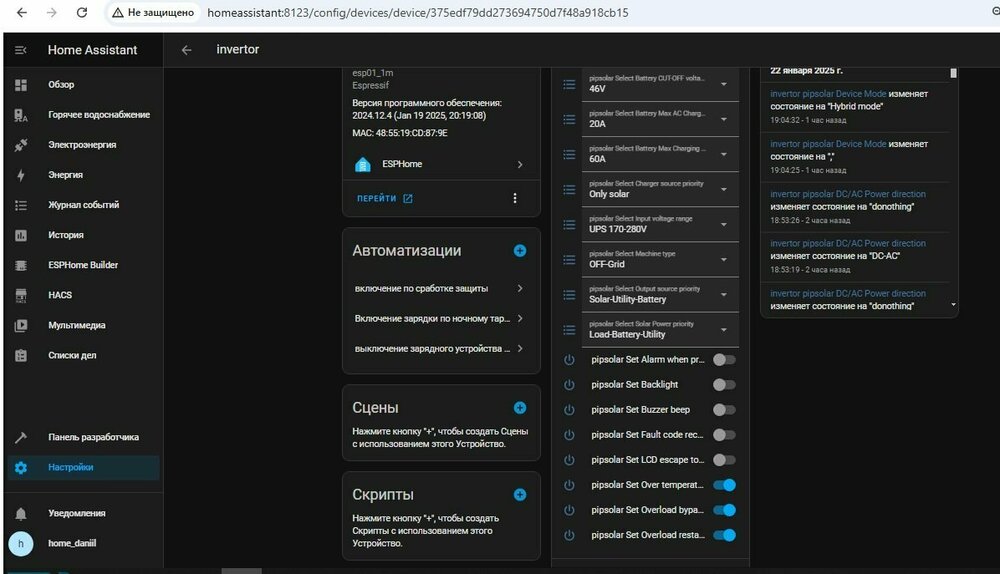
Task: Add a new automation with plus icon
Action: pos(520,251)
